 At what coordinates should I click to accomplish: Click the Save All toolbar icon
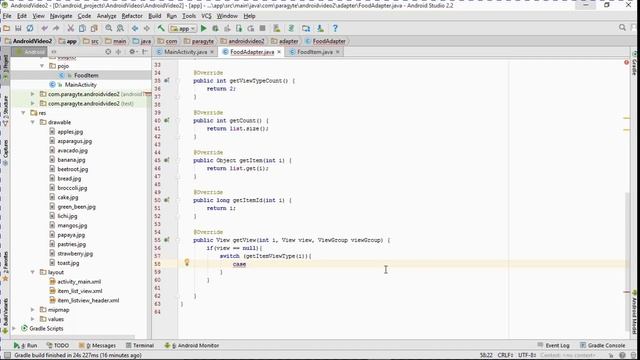[x=18, y=28]
